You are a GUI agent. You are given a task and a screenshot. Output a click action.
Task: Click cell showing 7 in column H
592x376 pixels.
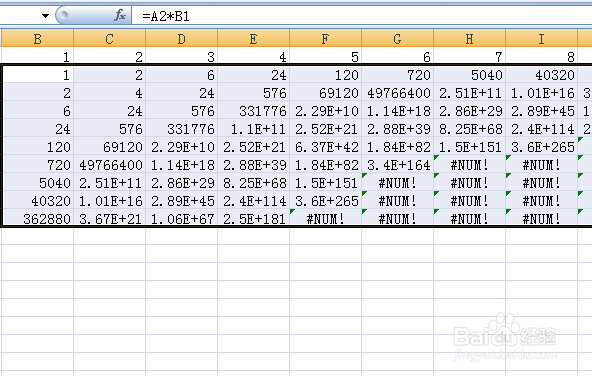click(469, 57)
